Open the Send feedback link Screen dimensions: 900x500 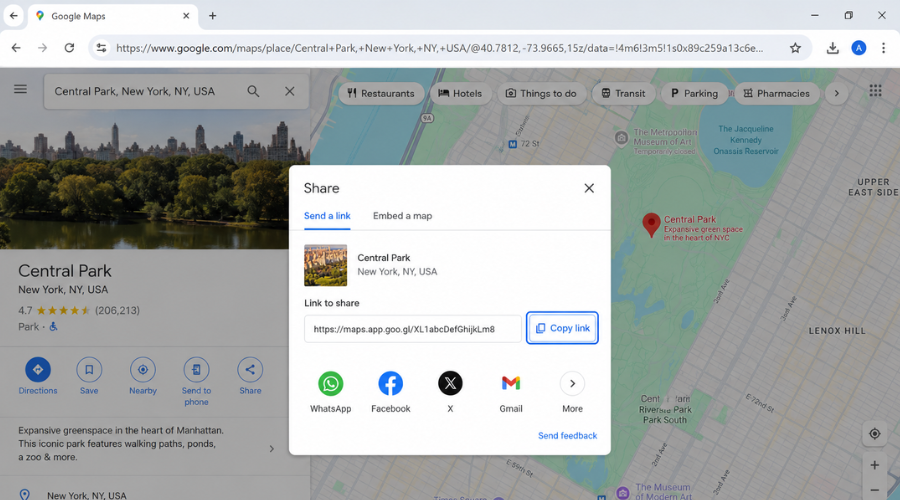pyautogui.click(x=567, y=436)
